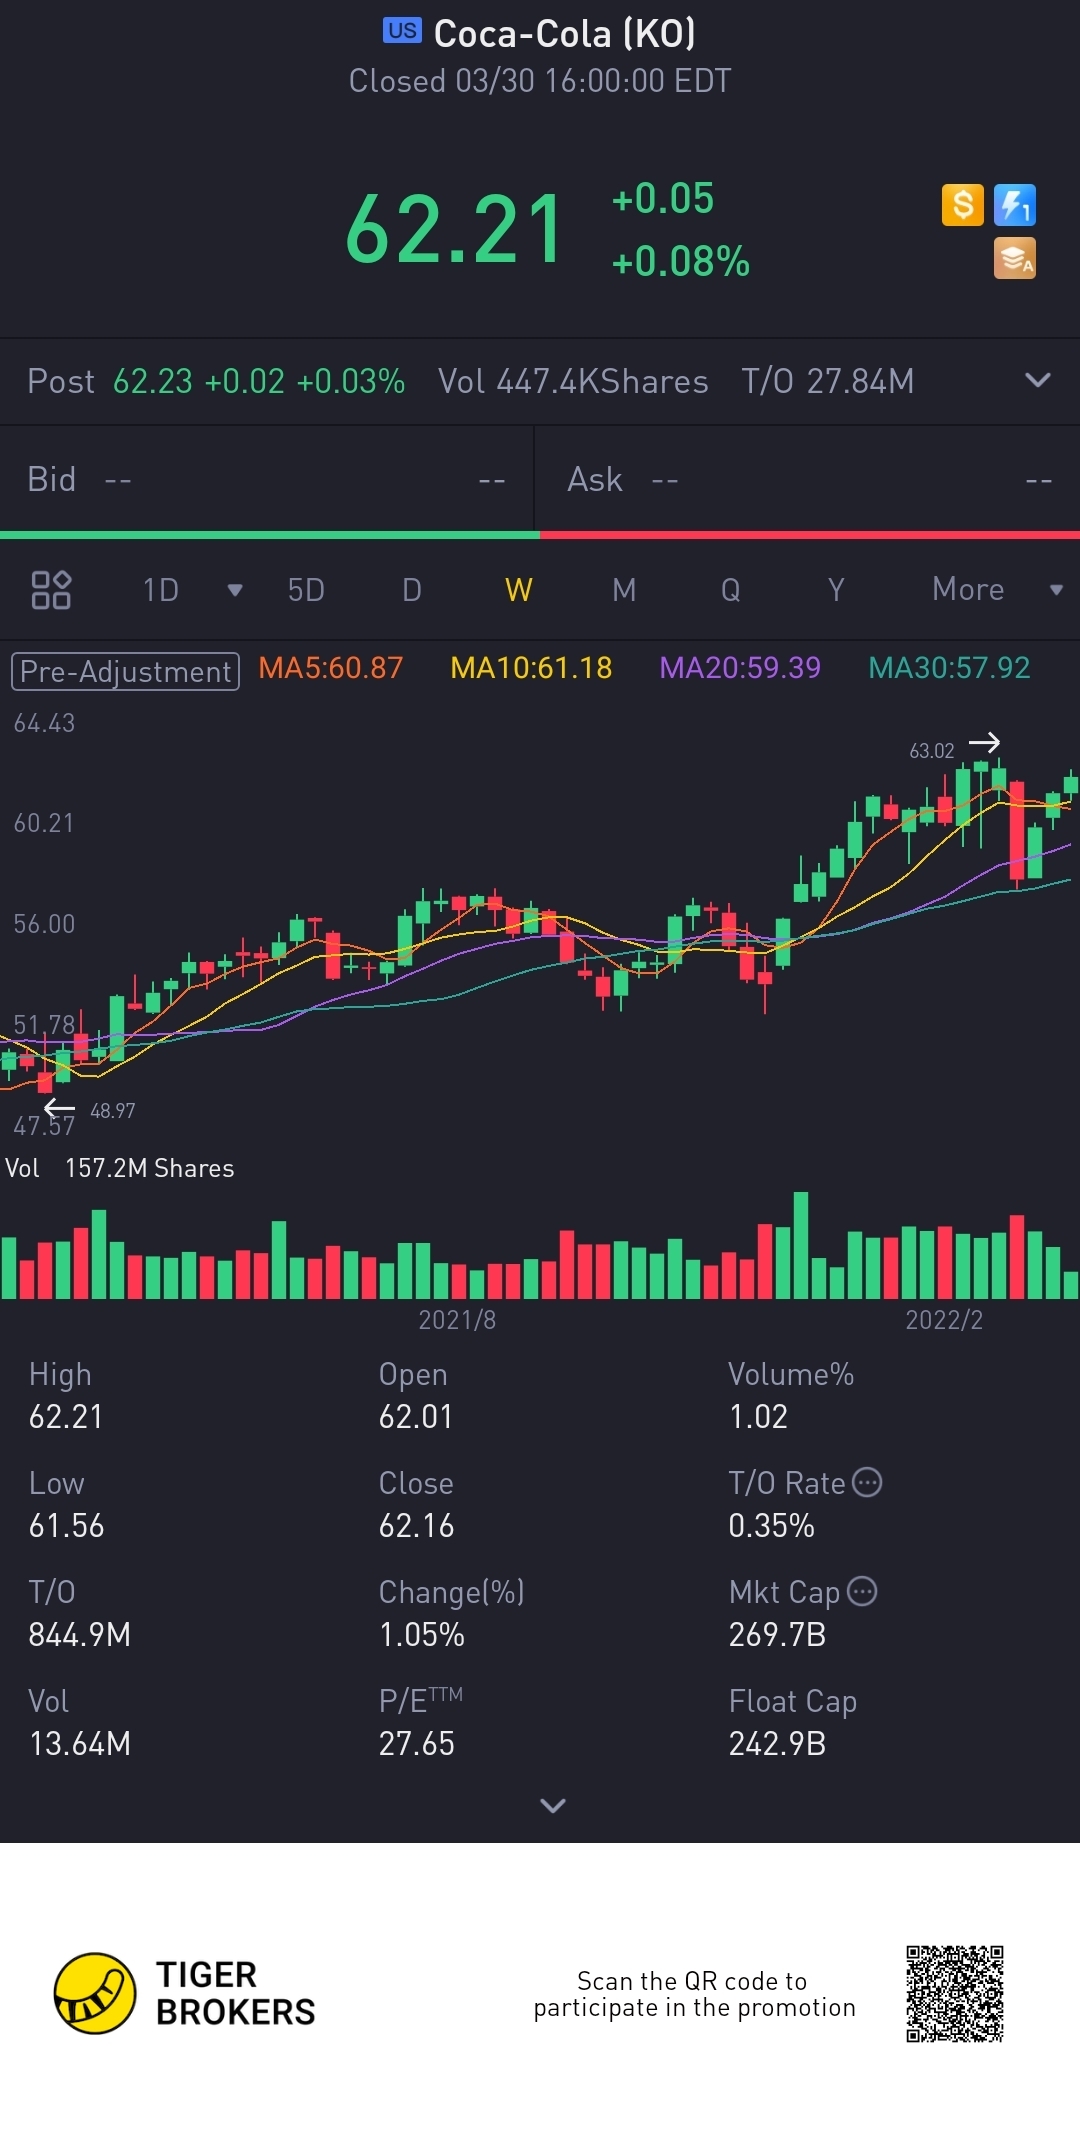Tap the MA20:59.39 indicator label
This screenshot has height=2145, width=1080.
point(740,668)
